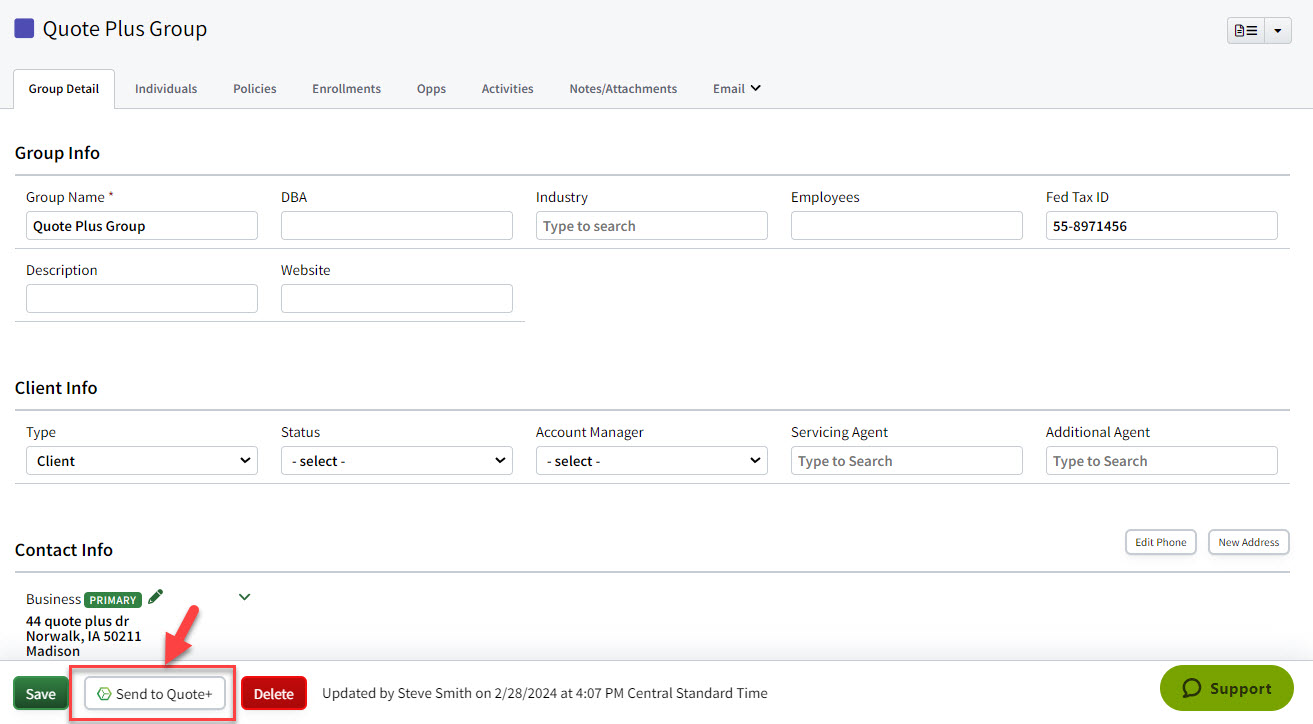Image resolution: width=1313 pixels, height=724 pixels.
Task: Open the dropdown arrow next to document view icon
Action: point(1278,30)
